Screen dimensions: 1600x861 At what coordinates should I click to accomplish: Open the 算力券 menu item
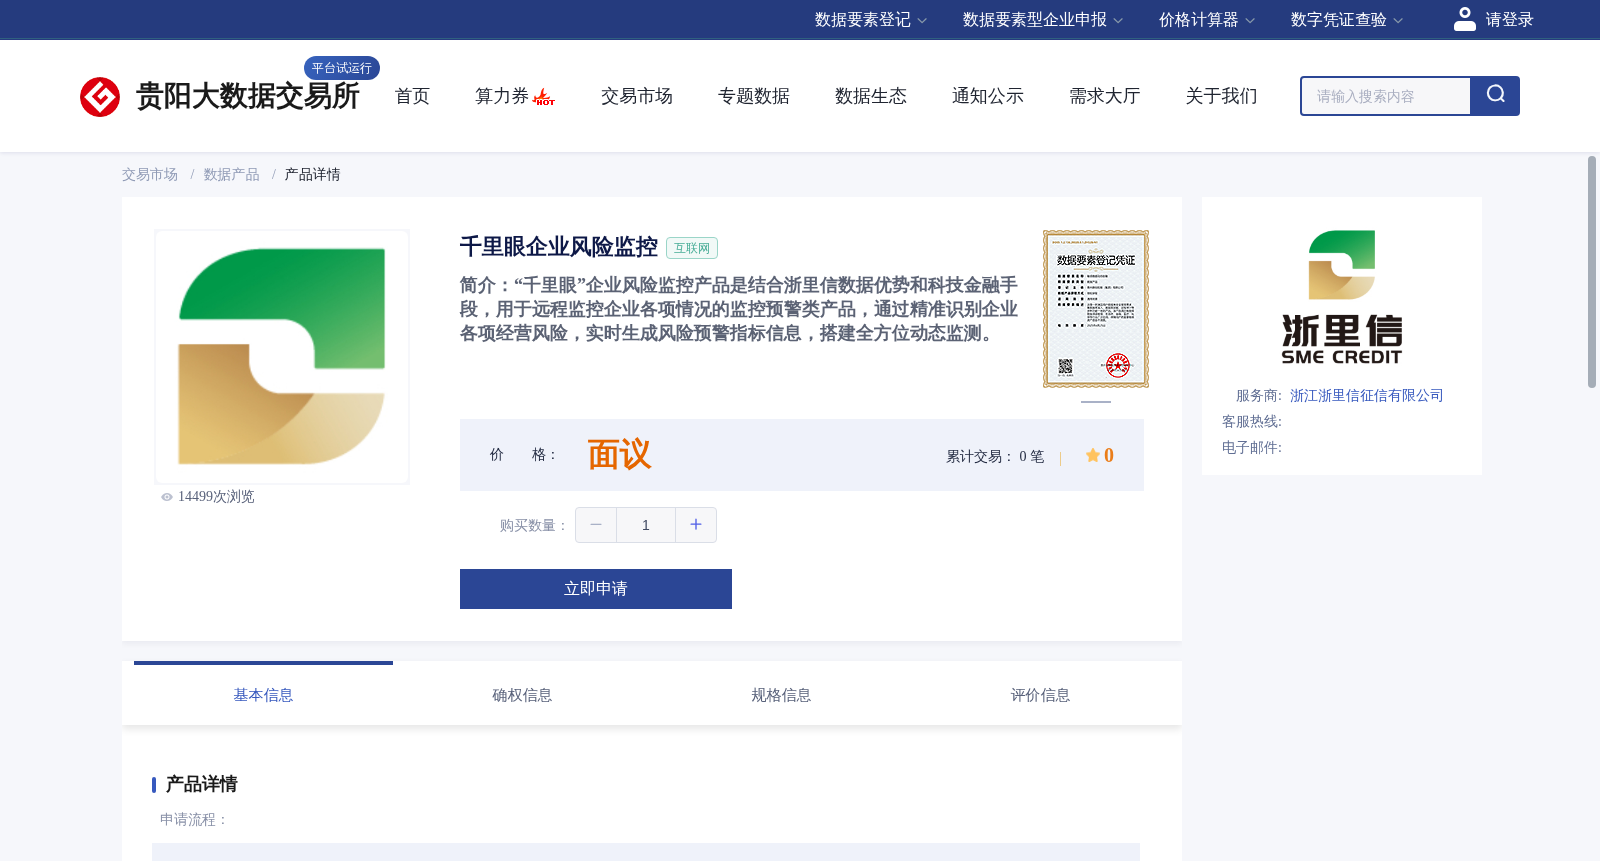click(x=502, y=96)
